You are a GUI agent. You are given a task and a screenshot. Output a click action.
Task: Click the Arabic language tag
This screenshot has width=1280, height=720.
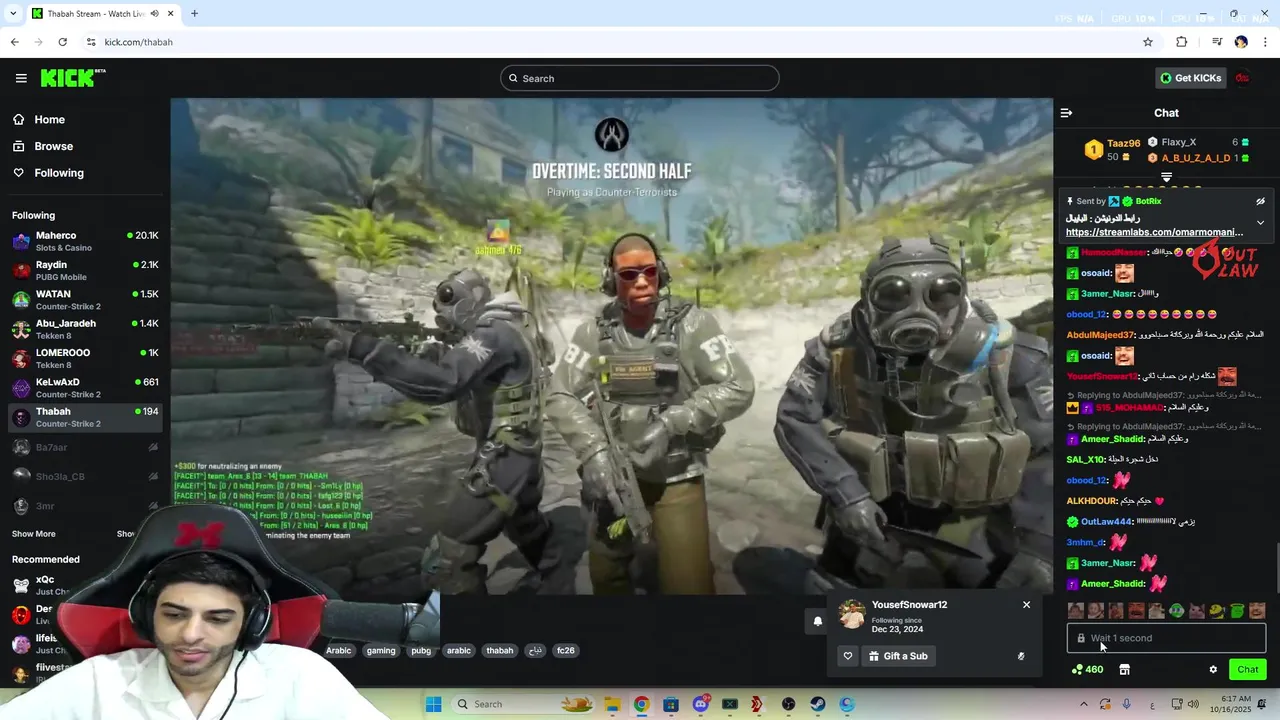(339, 650)
